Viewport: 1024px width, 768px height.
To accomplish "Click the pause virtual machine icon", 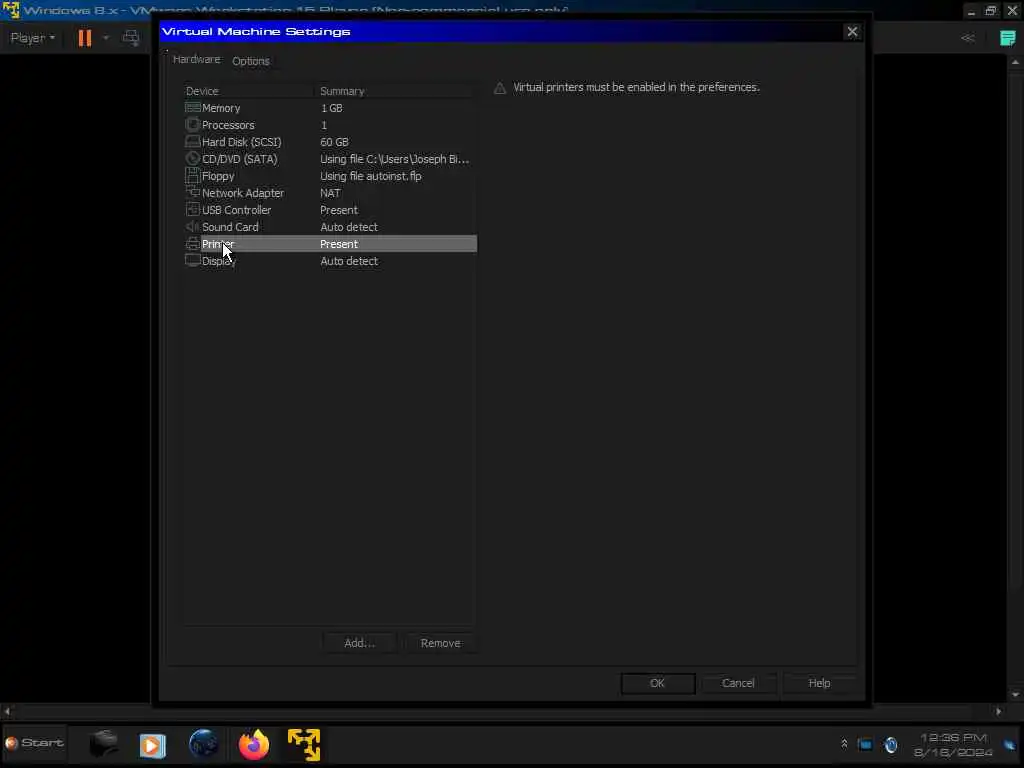I will pos(85,38).
